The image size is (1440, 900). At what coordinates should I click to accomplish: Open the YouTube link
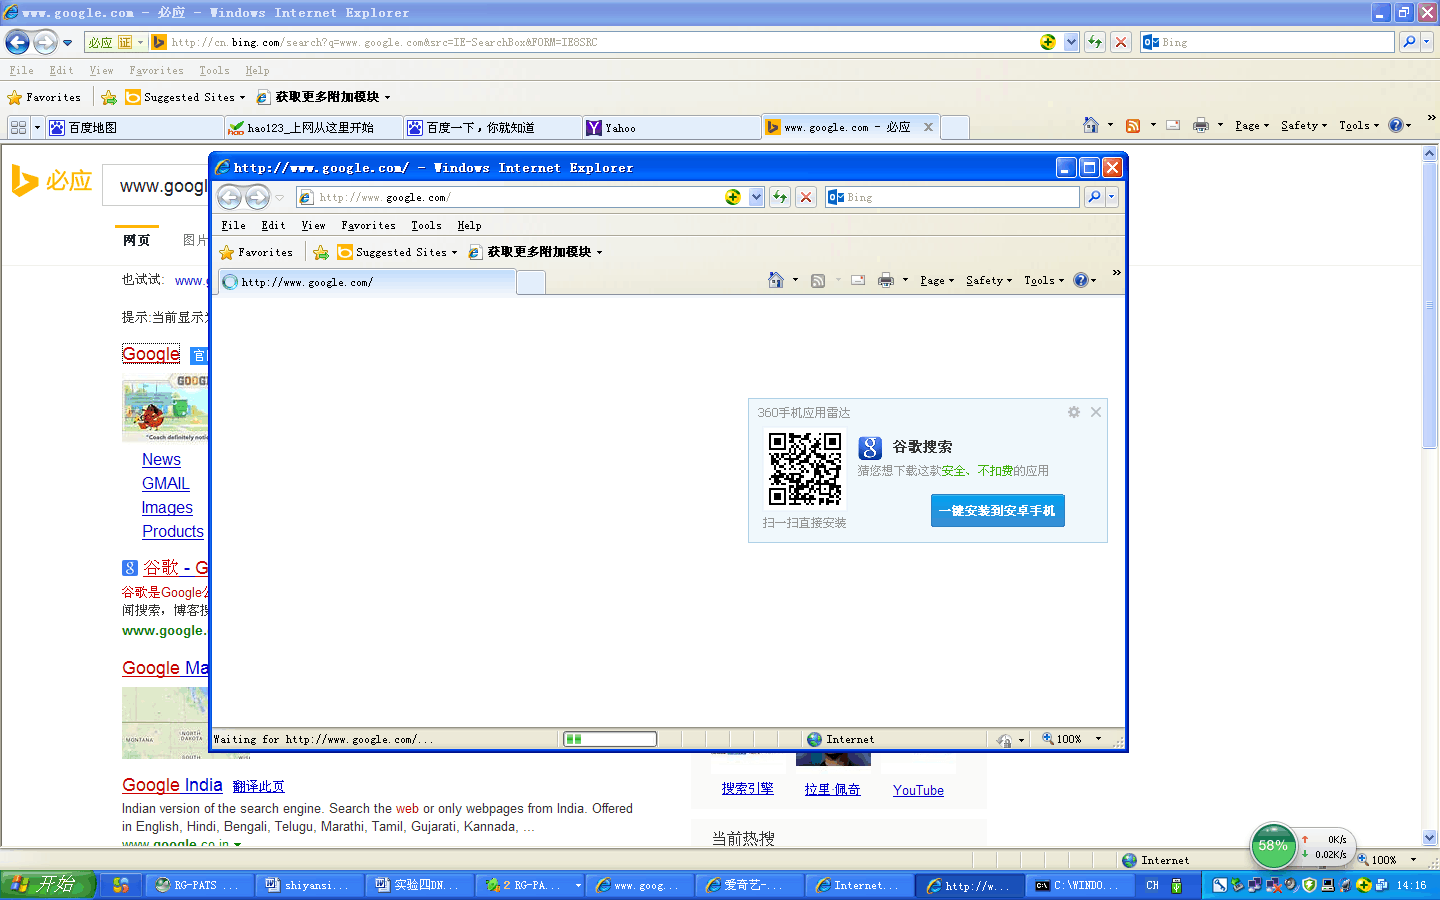918,790
